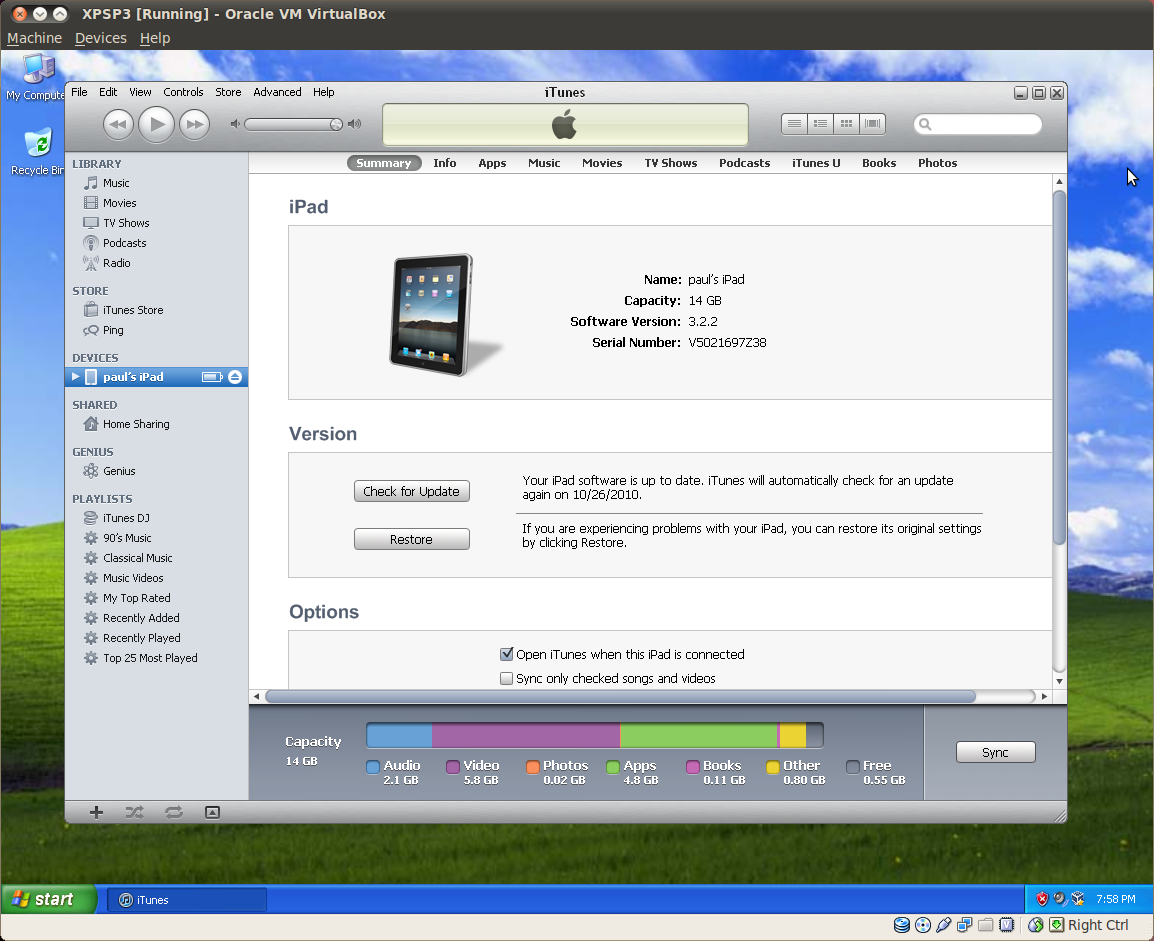Image resolution: width=1154 pixels, height=941 pixels.
Task: Switch to the Music tab
Action: pos(544,163)
